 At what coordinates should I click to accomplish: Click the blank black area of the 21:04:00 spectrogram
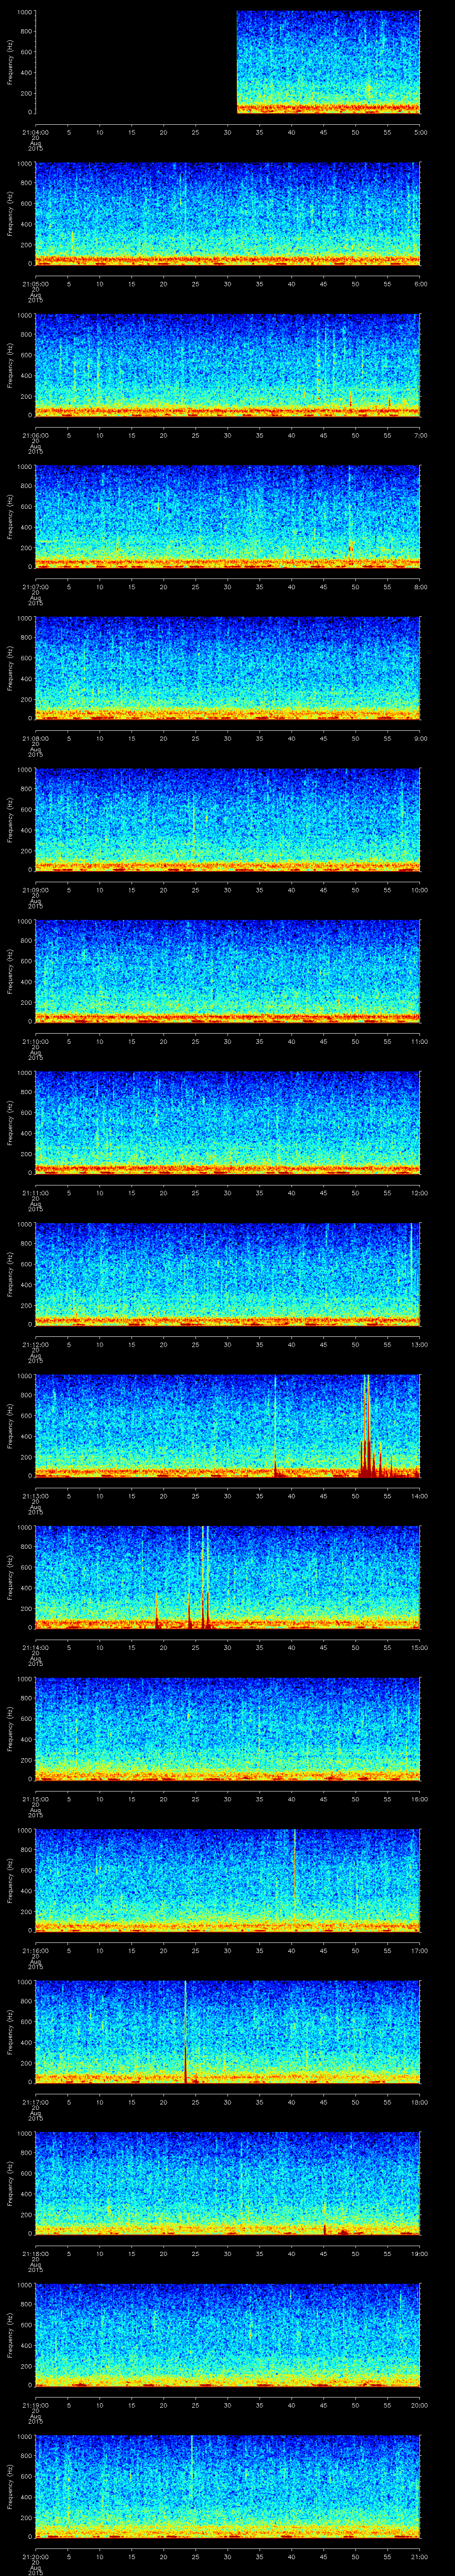coord(135,62)
